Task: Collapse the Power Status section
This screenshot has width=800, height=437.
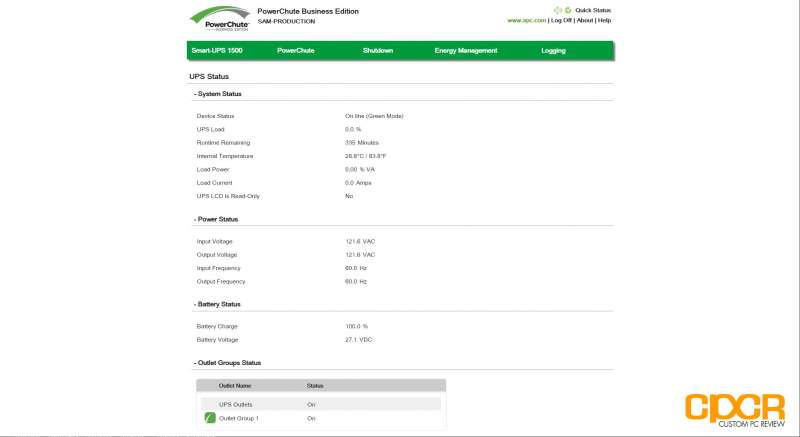Action: point(216,219)
